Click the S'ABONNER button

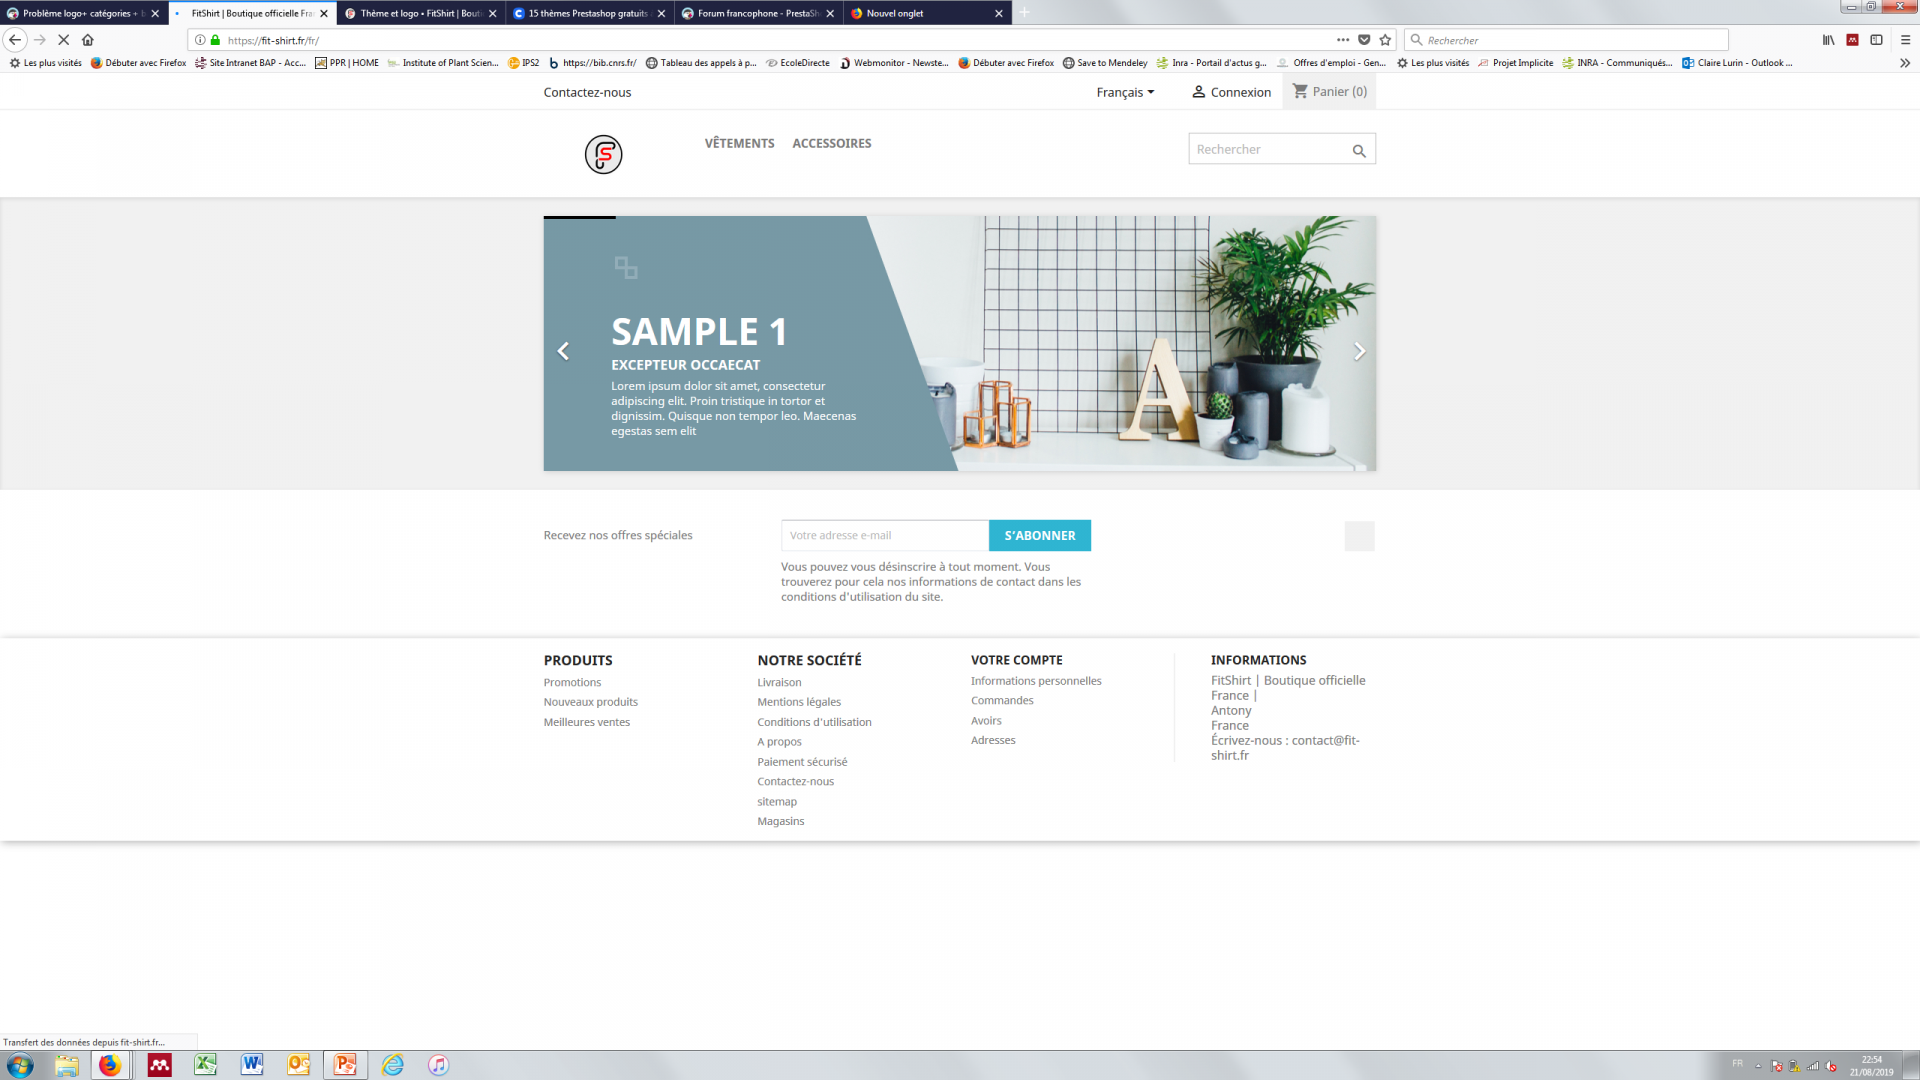pyautogui.click(x=1039, y=536)
